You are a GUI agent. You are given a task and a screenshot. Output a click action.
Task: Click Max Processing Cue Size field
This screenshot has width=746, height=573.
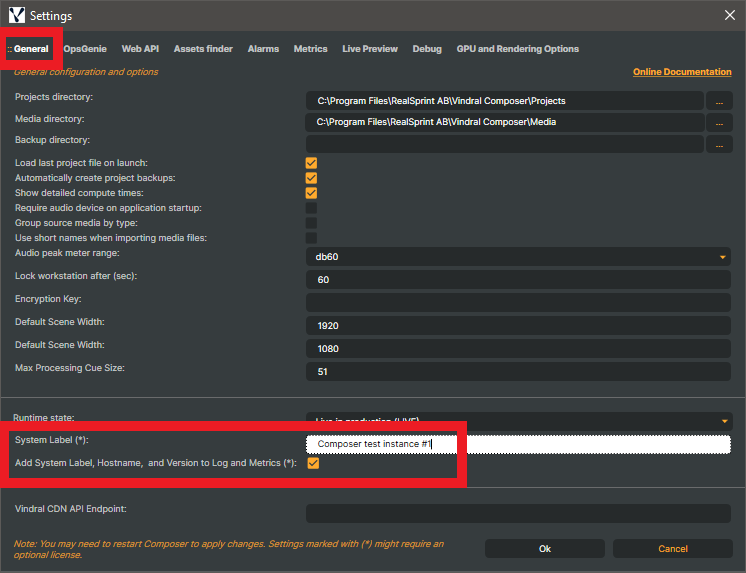[518, 371]
